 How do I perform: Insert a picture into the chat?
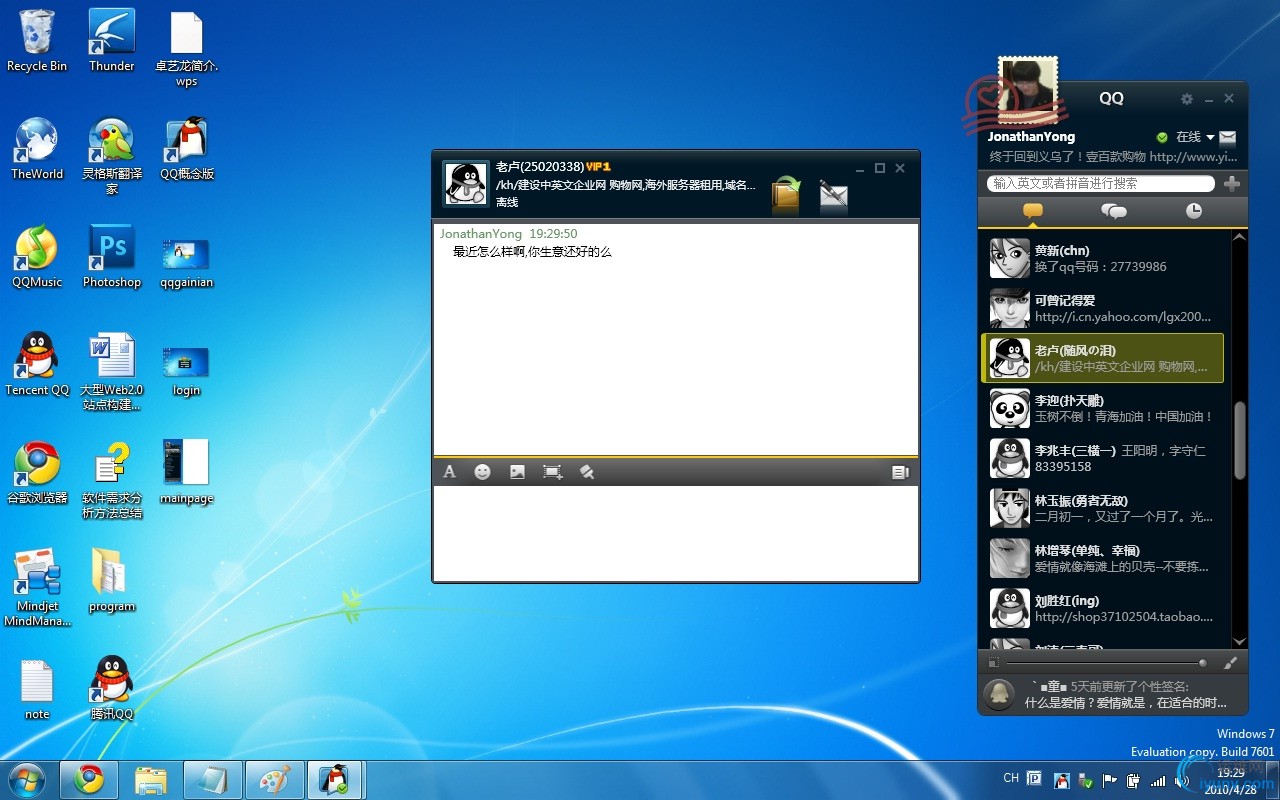(517, 472)
